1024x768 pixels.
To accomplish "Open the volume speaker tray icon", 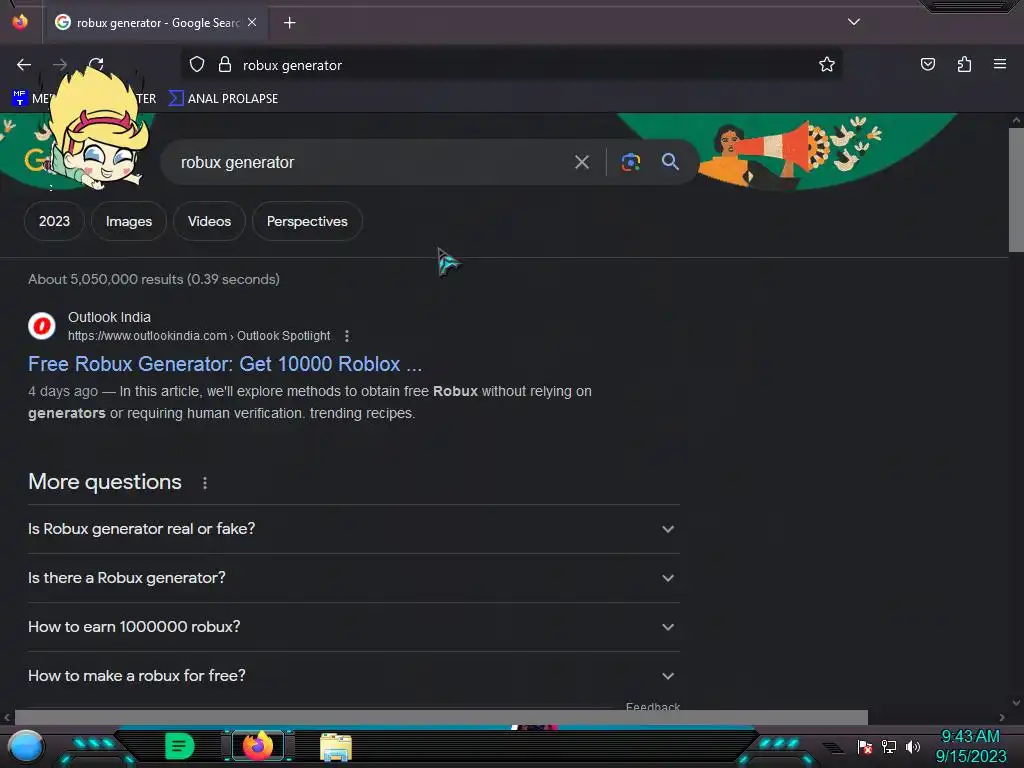I will click(x=913, y=746).
